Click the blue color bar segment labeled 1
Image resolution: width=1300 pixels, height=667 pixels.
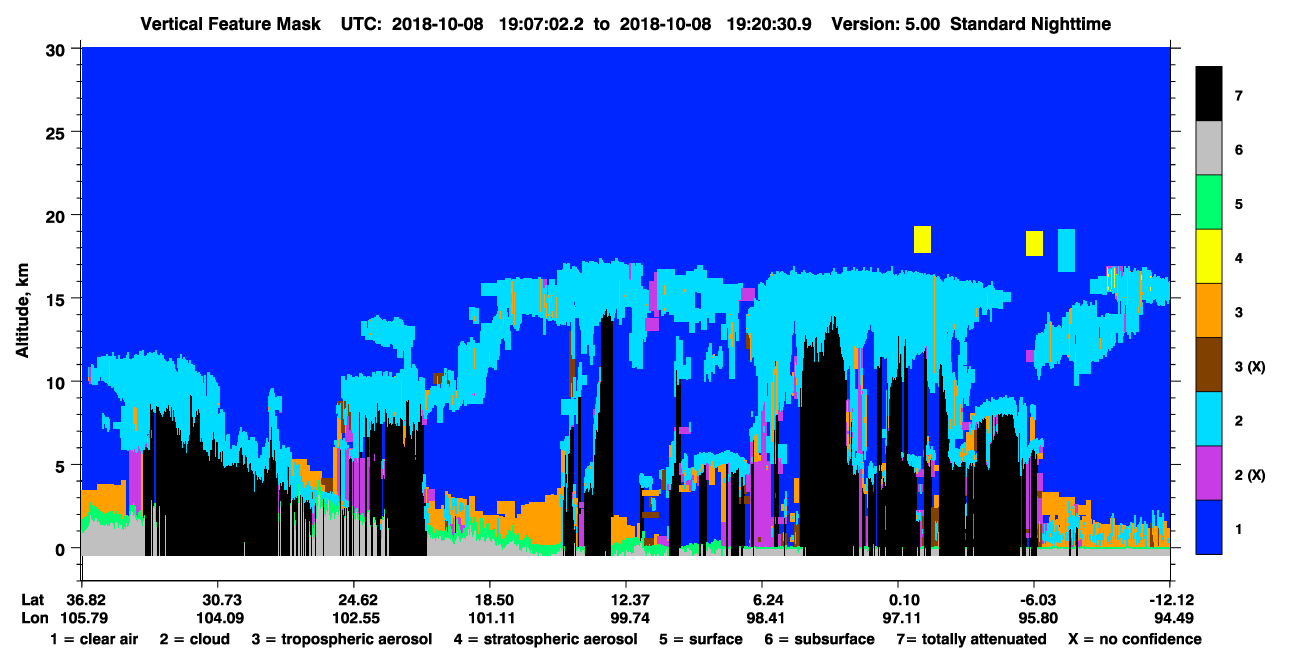pyautogui.click(x=1209, y=526)
